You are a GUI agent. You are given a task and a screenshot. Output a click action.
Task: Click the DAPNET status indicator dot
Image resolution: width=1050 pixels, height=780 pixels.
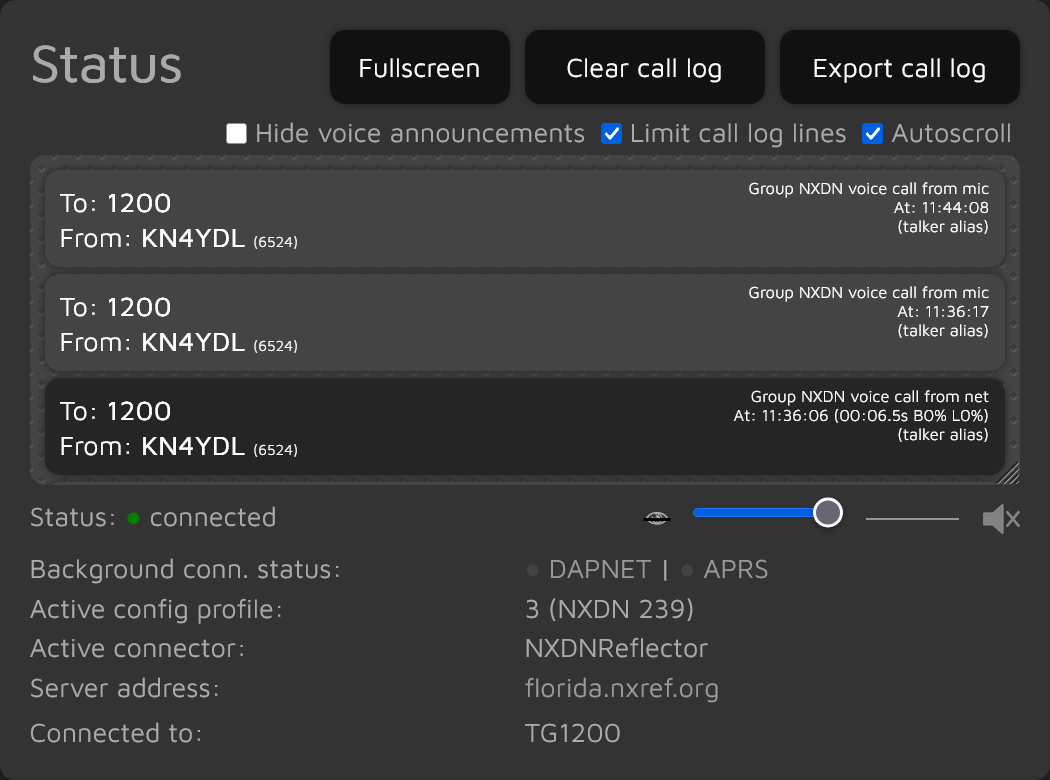532,571
